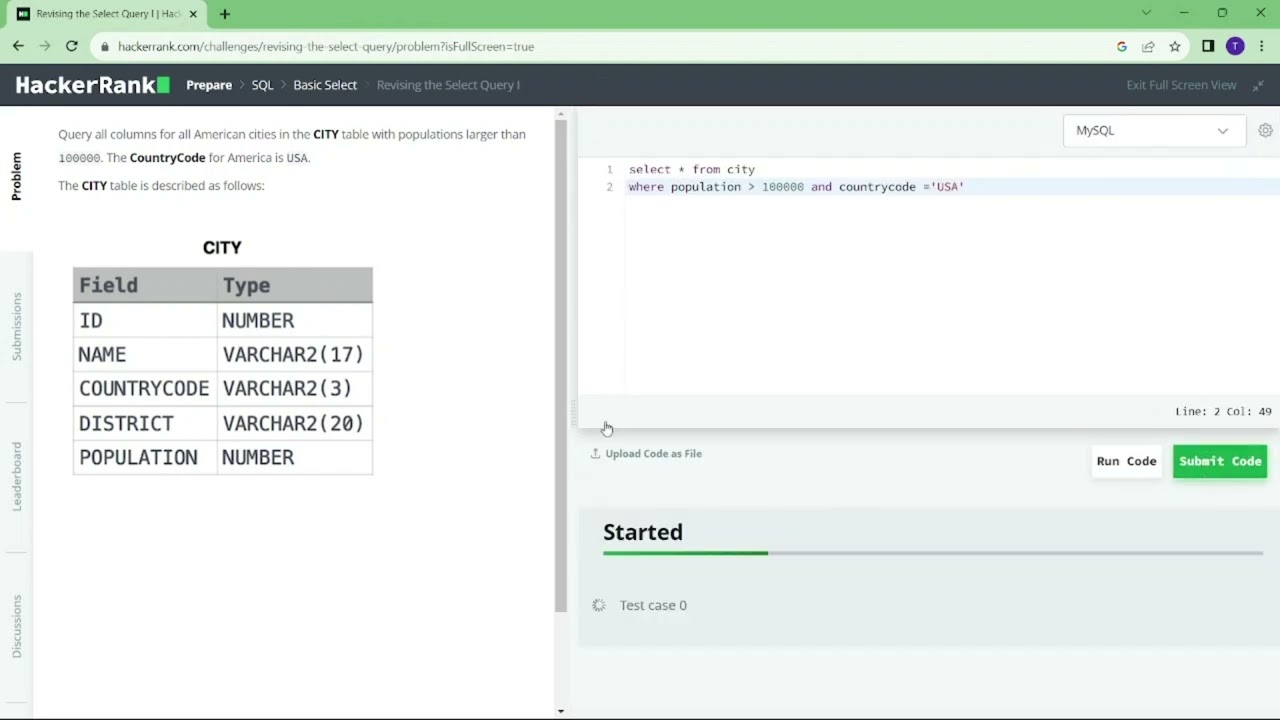The image size is (1280, 720).
Task: Click the CITY table heading
Action: [222, 247]
